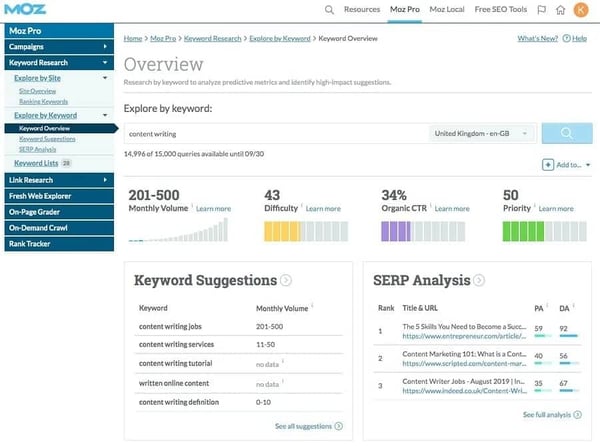Open SERP Analysis sidebar link

[x=38, y=149]
